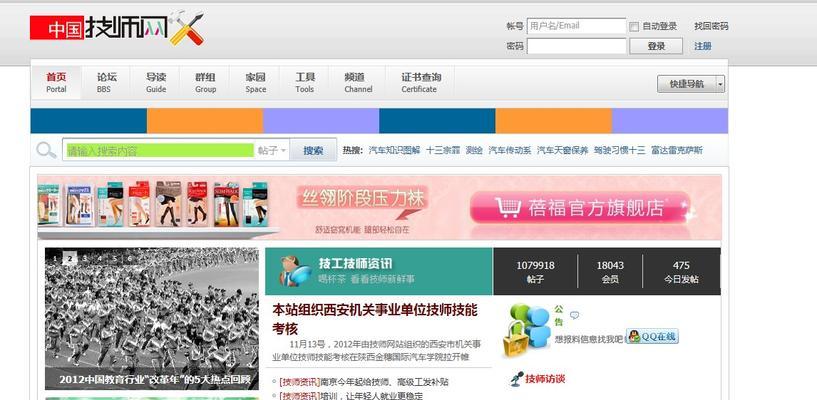Select slideshow page 1 indicator
The image size is (817, 400).
pos(55,258)
